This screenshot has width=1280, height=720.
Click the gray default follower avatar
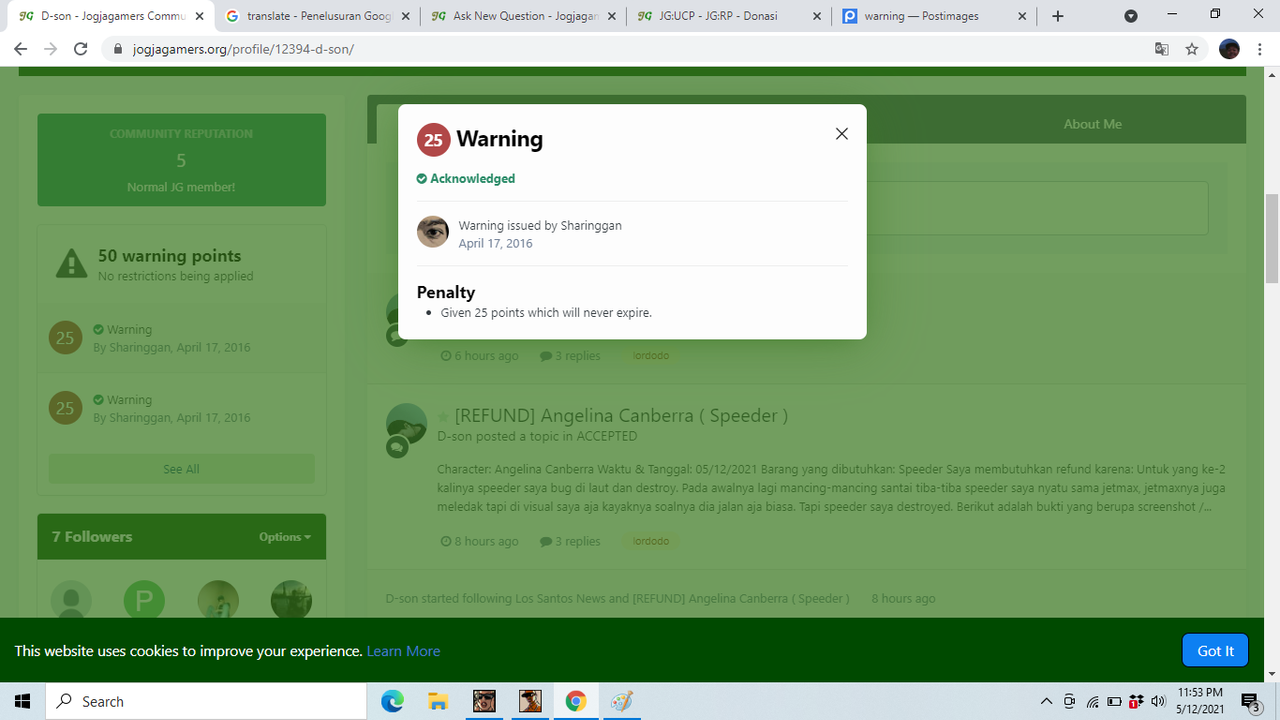point(71,601)
